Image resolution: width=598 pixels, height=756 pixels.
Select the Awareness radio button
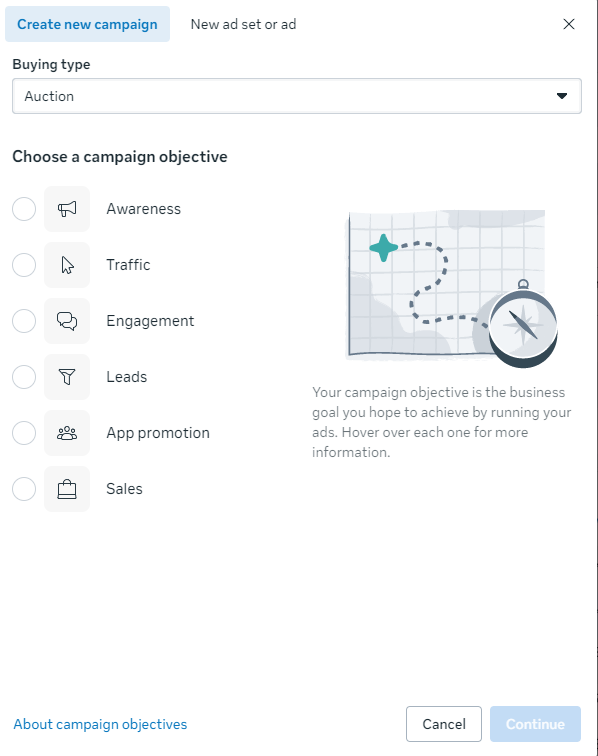click(24, 209)
